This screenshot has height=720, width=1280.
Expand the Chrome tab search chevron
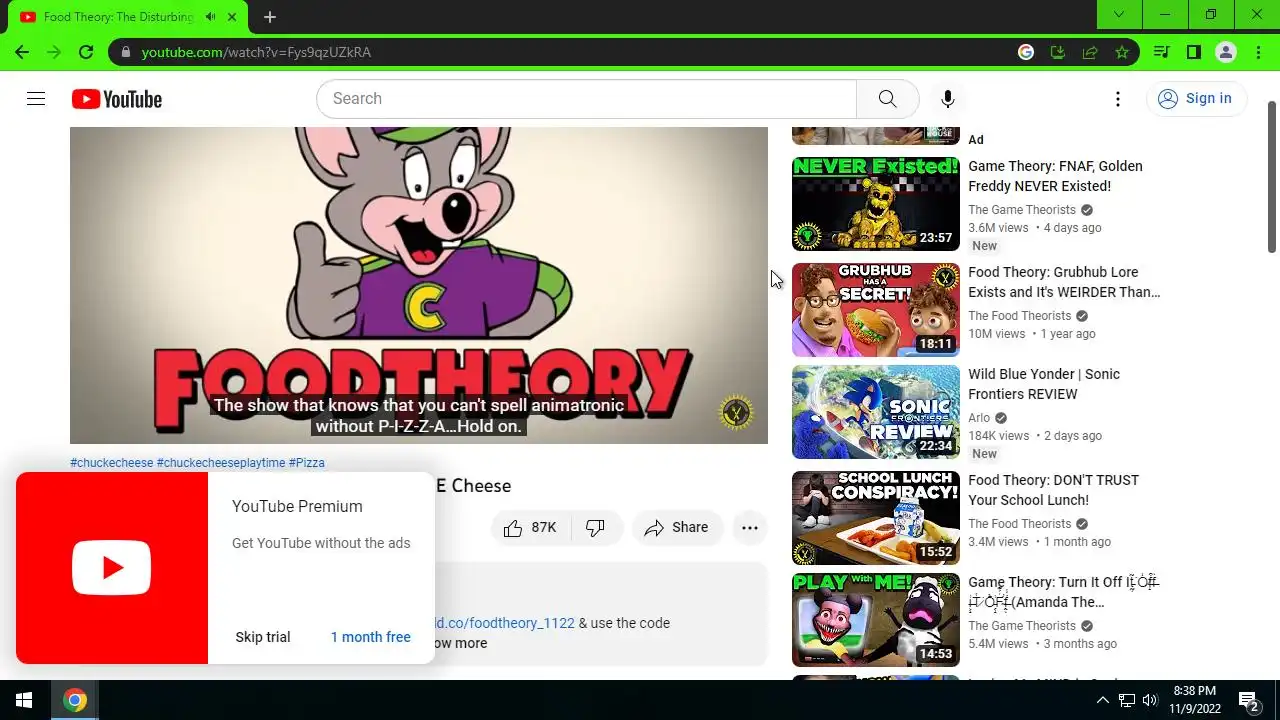click(x=1119, y=15)
